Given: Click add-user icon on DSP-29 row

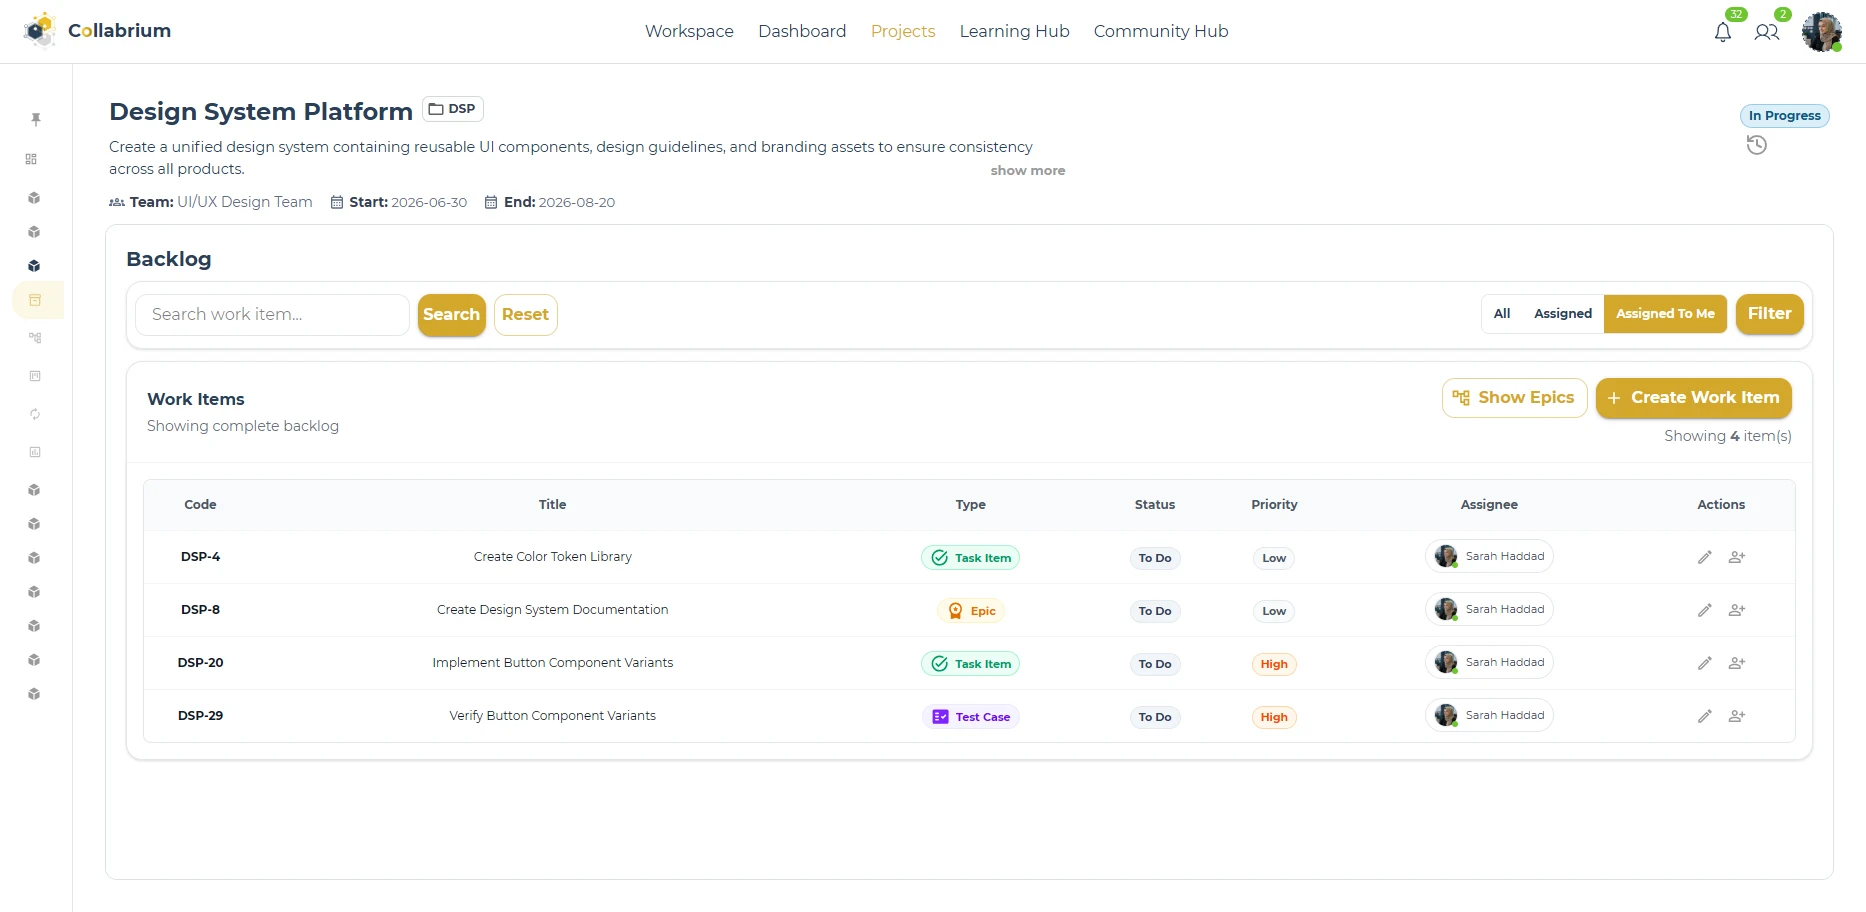Looking at the screenshot, I should tap(1737, 716).
